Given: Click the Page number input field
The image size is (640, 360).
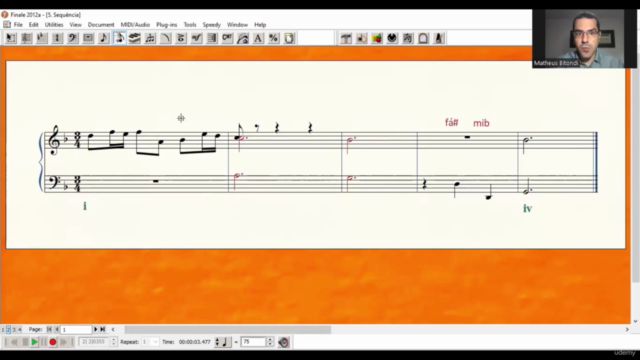Looking at the screenshot, I should click(x=76, y=329).
